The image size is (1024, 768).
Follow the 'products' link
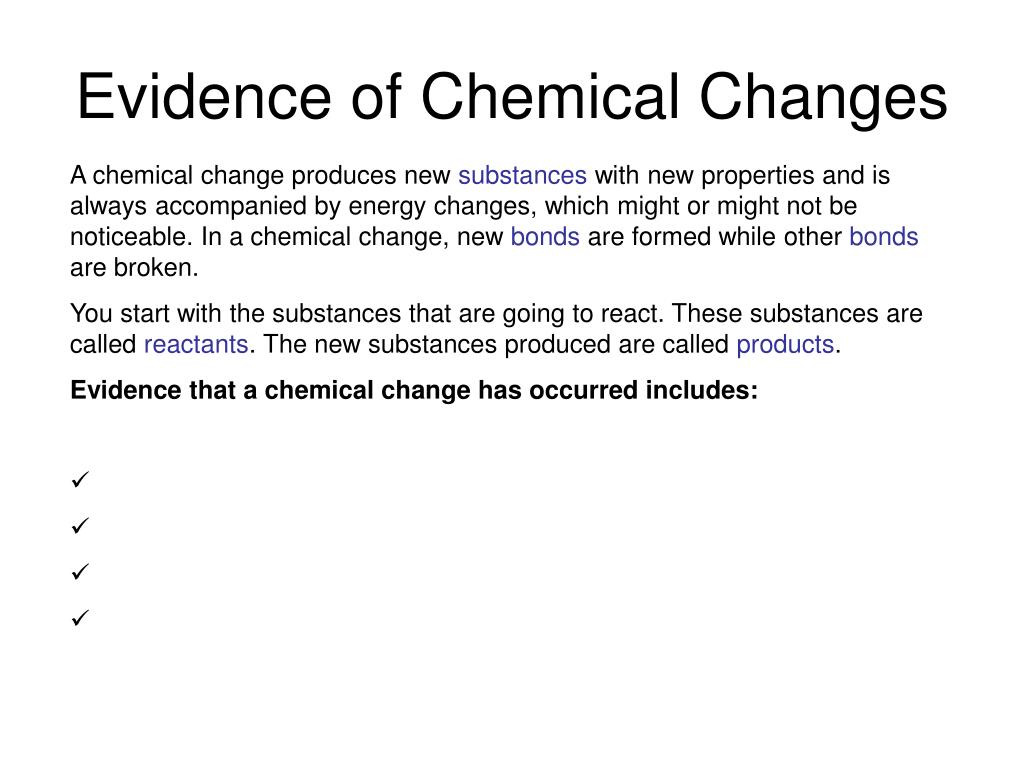pos(785,344)
